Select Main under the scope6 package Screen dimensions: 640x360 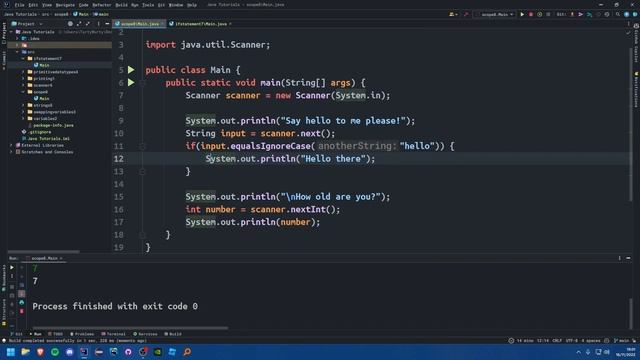tap(42, 98)
